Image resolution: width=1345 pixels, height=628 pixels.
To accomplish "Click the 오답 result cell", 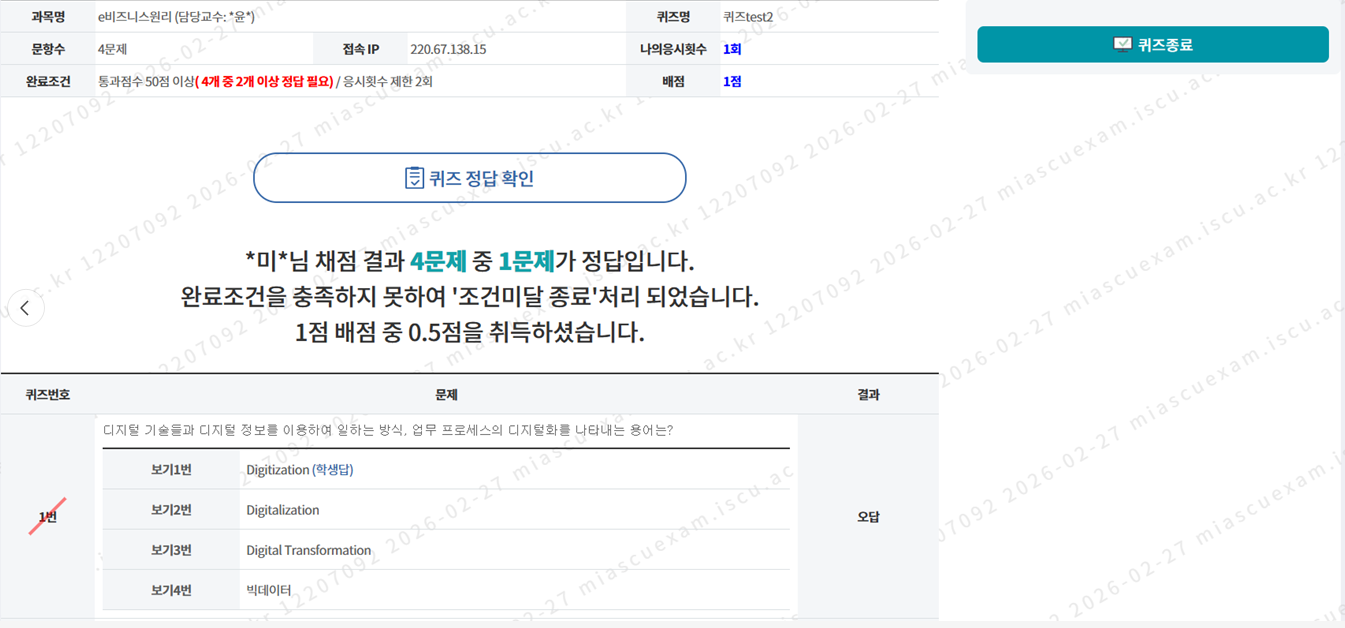I will 868,517.
